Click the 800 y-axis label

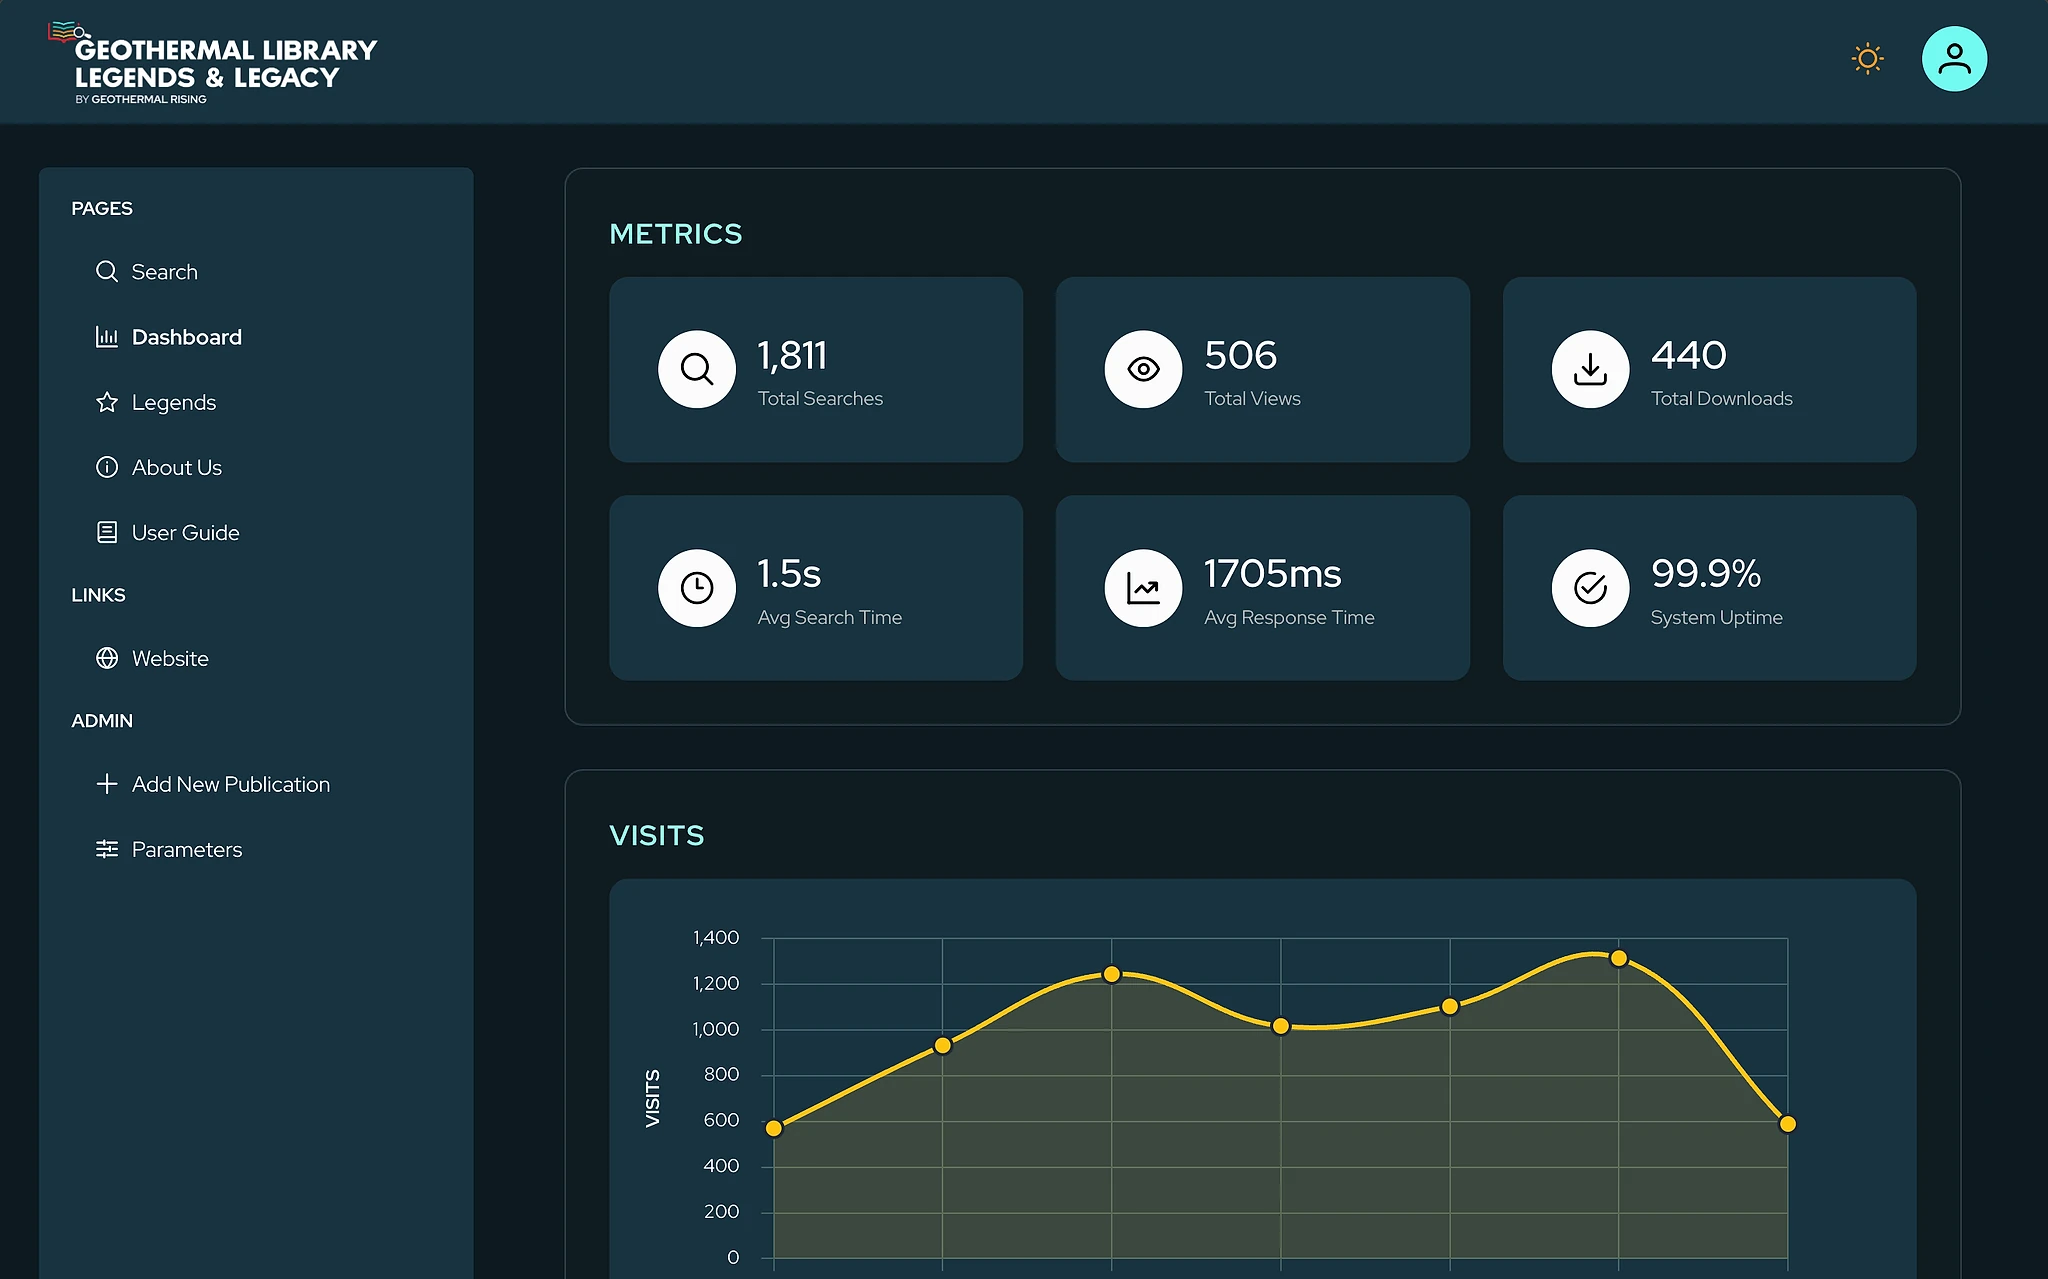tap(721, 1075)
